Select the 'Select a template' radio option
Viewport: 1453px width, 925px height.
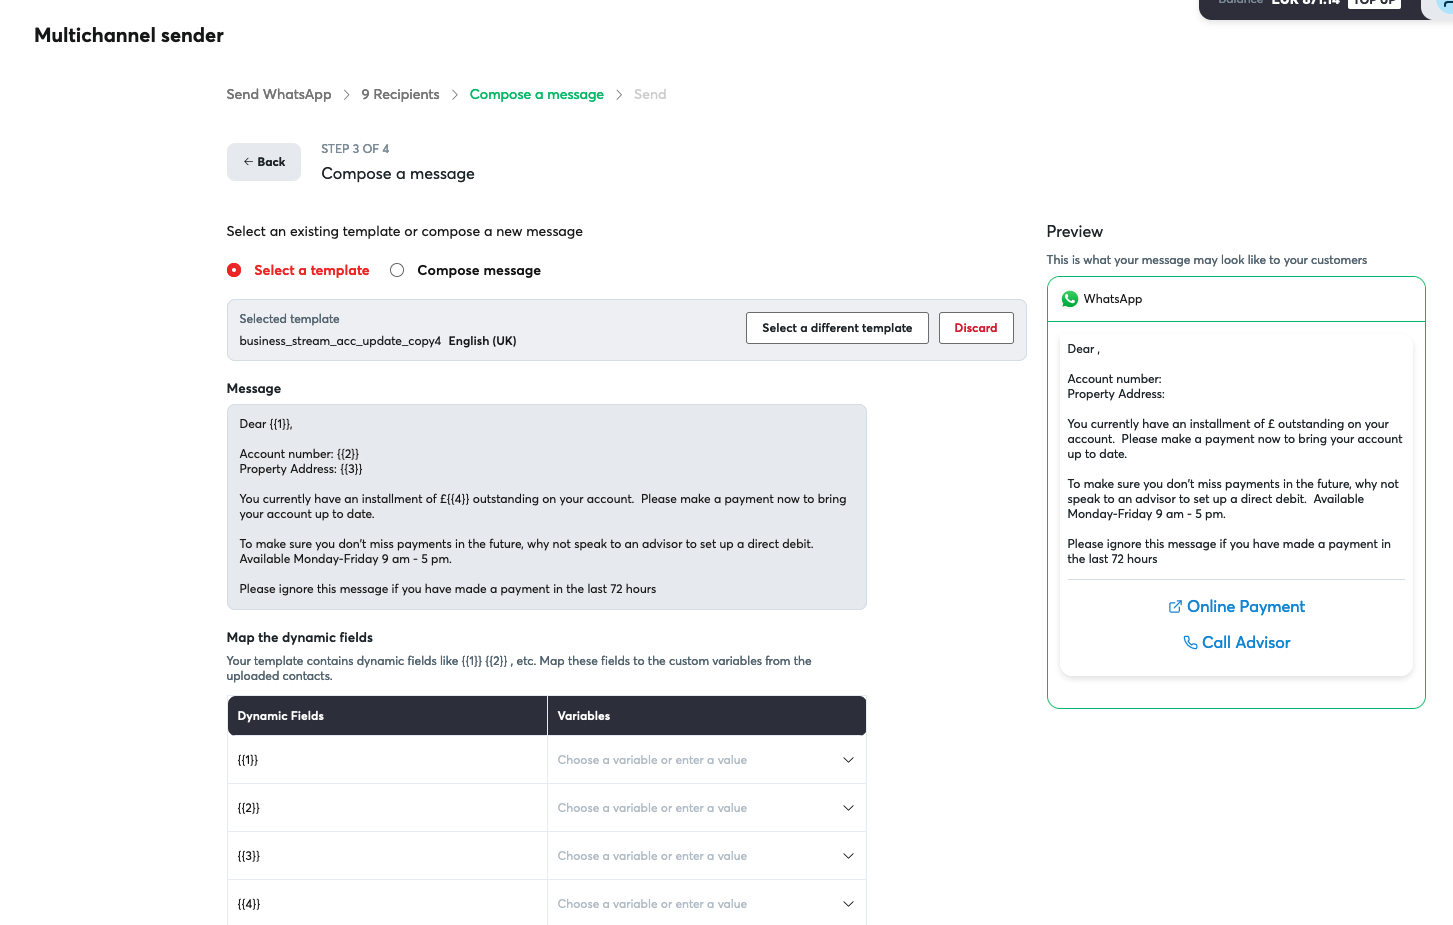234,271
